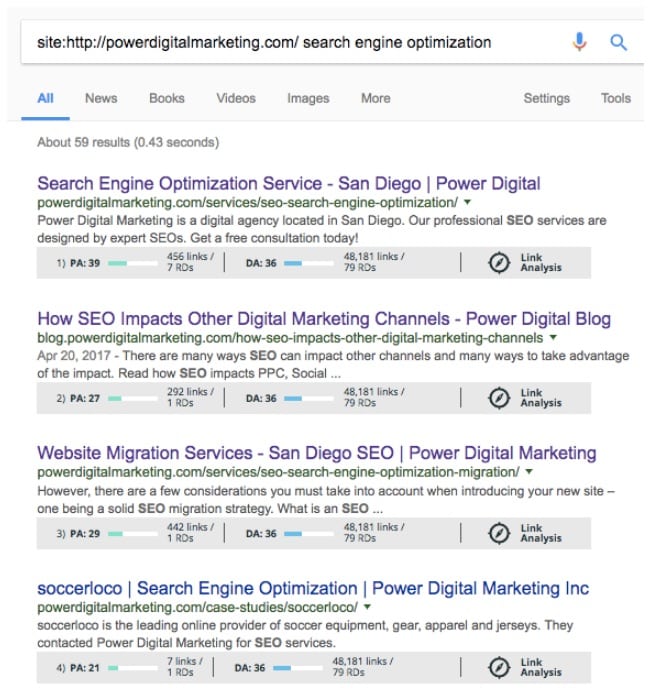Switch to the Images tab
Image resolution: width=660 pixels, height=695 pixels.
click(308, 98)
